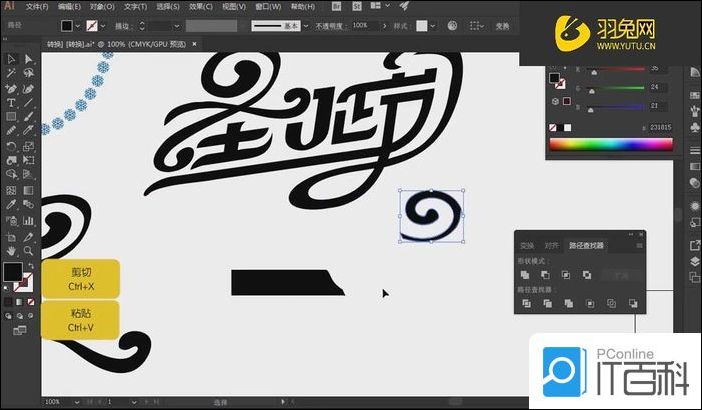Close the 转轴.ai document tab

(194, 45)
